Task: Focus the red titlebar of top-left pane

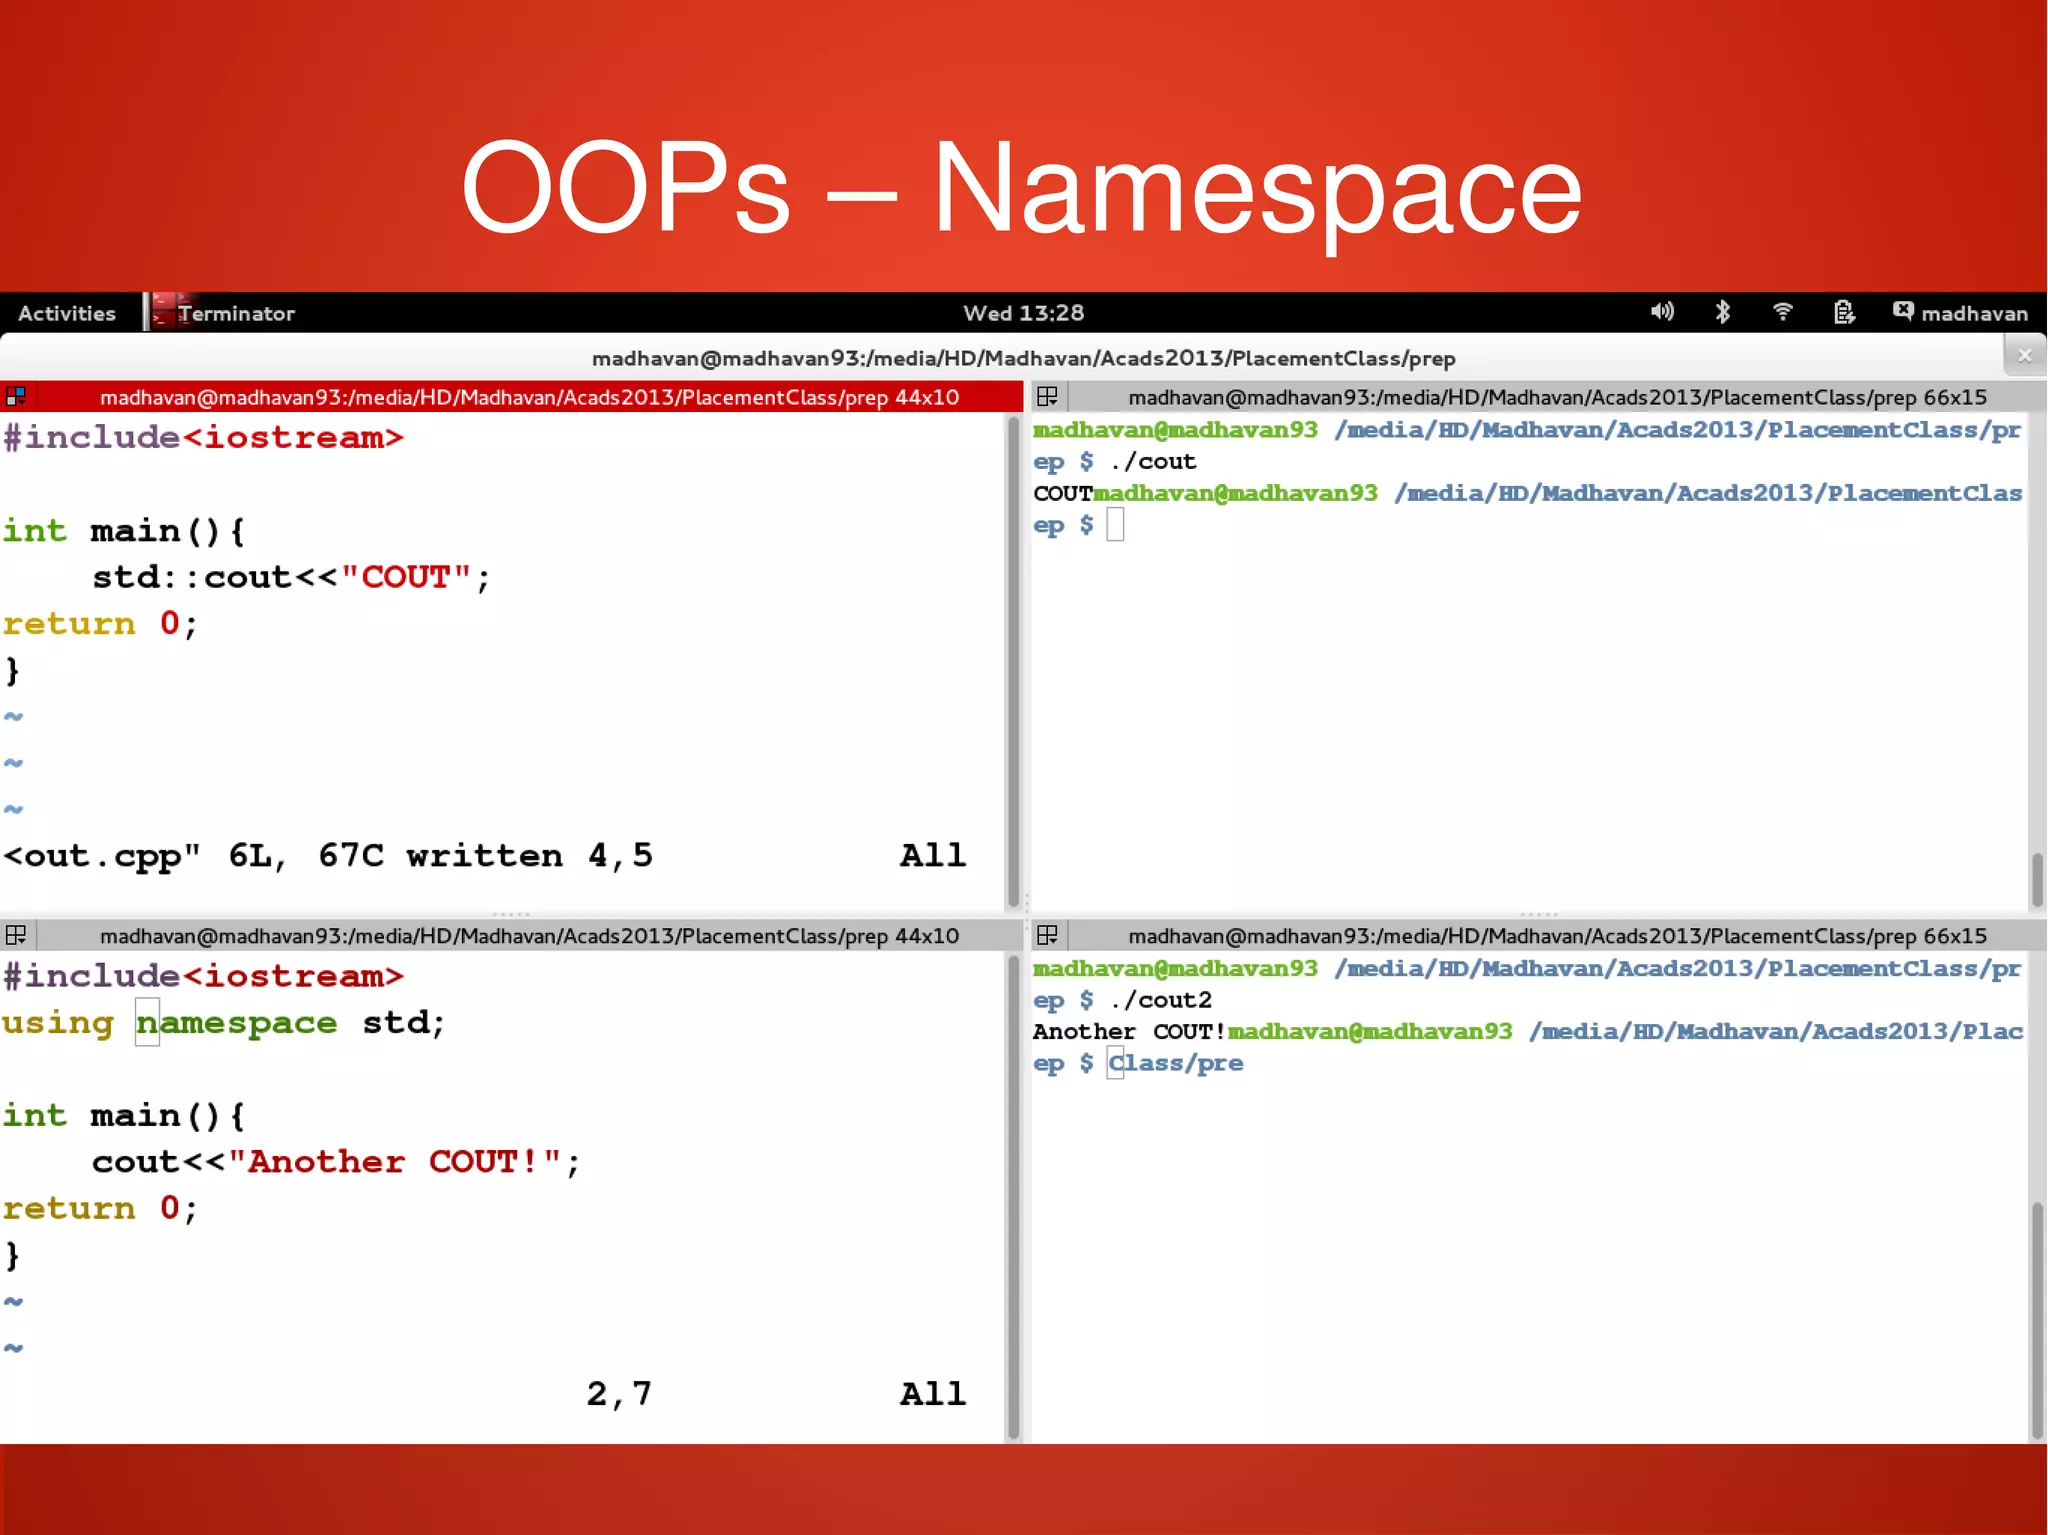Action: coord(528,397)
